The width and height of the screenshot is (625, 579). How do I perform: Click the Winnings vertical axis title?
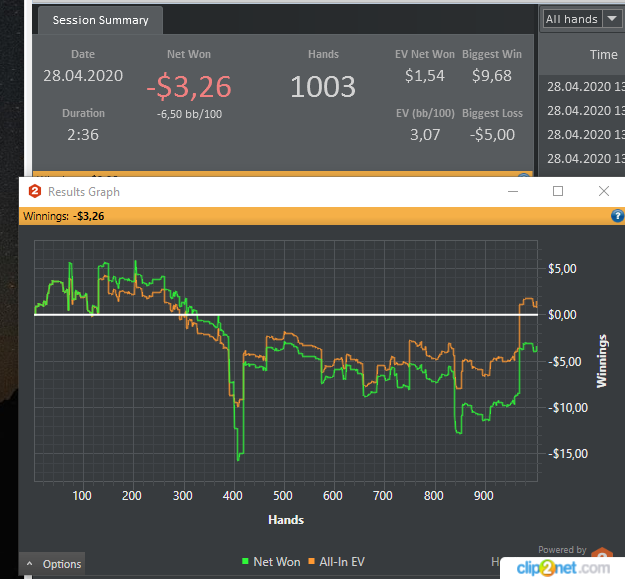[601, 361]
